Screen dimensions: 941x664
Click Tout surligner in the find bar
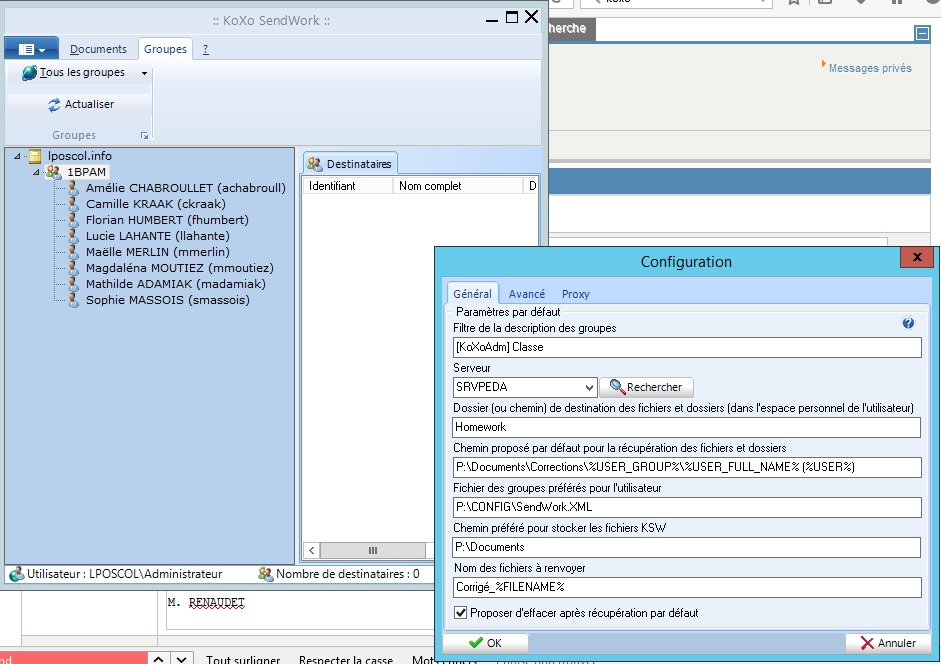click(x=243, y=659)
